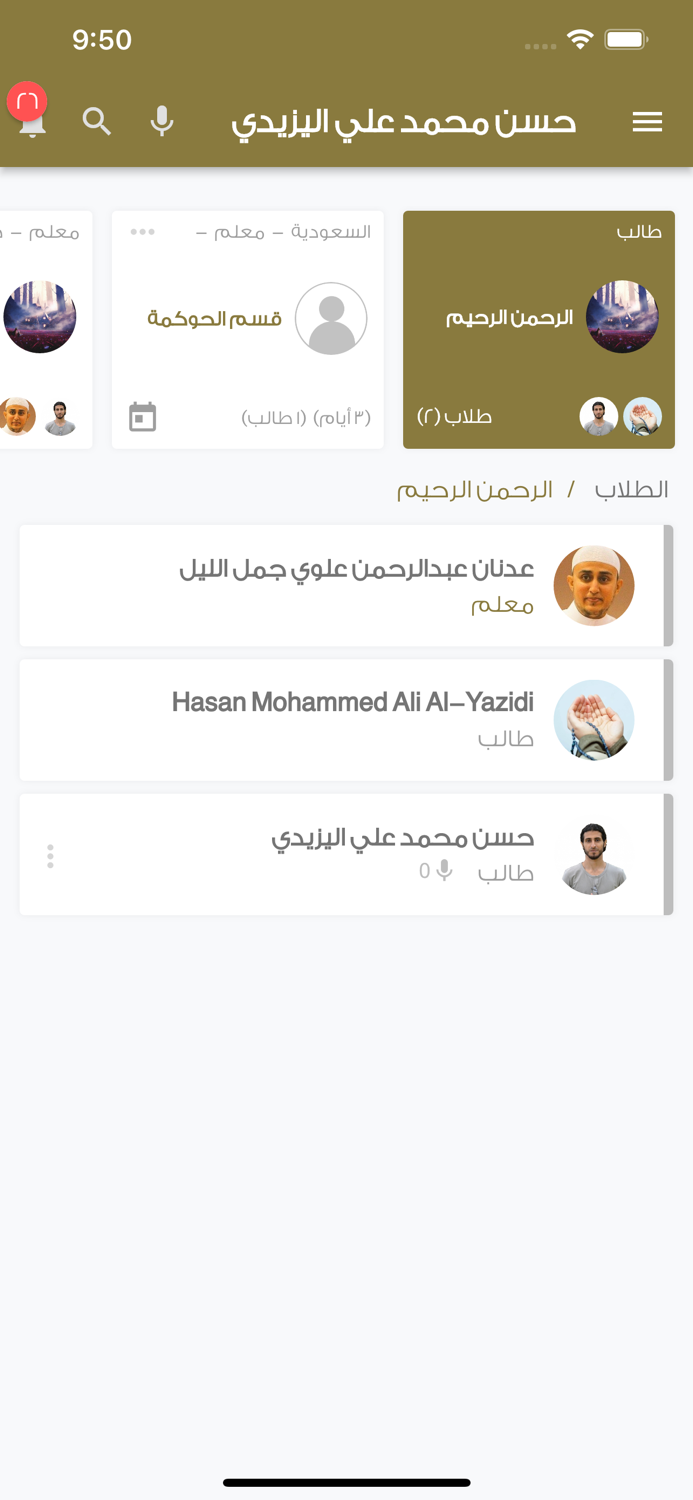Screen dimensions: 693x1500
Task: Click the scrollbar thumb beside the teacher entry
Action: 668,586
